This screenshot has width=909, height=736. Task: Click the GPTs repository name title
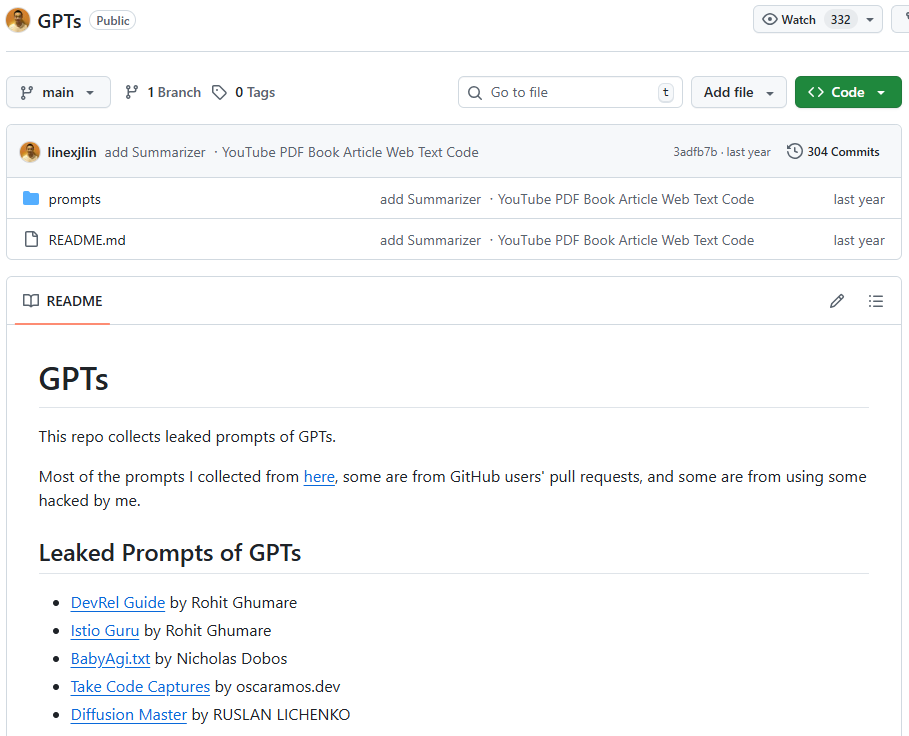59,21
